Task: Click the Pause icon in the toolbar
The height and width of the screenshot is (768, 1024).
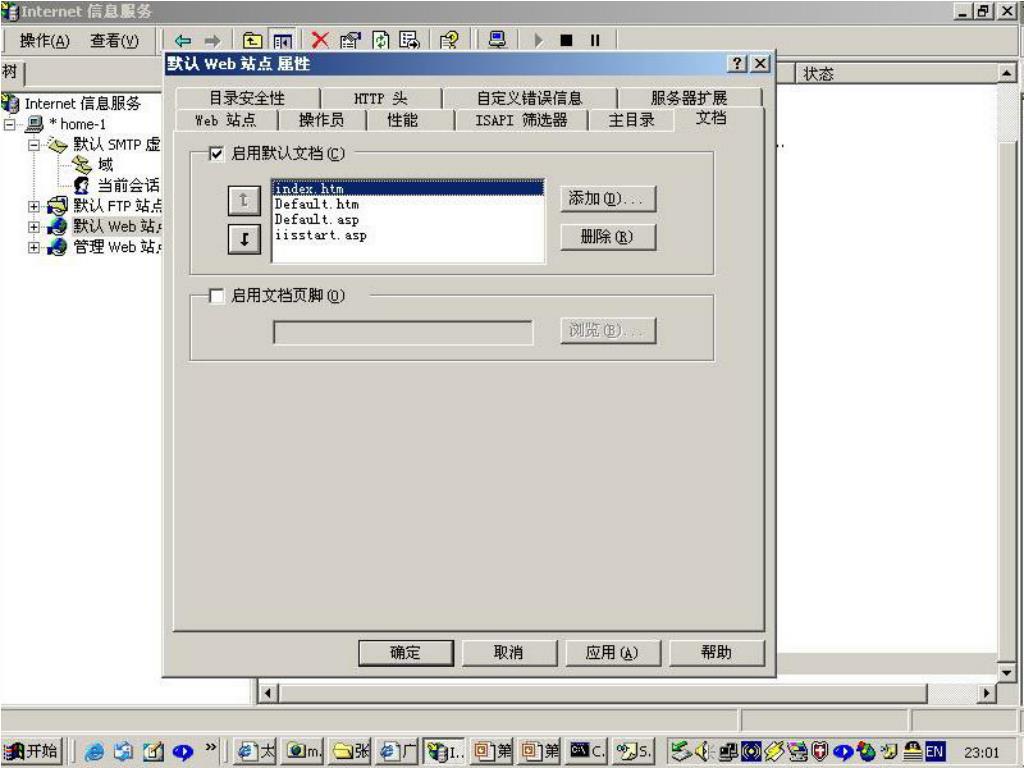Action: tap(594, 41)
